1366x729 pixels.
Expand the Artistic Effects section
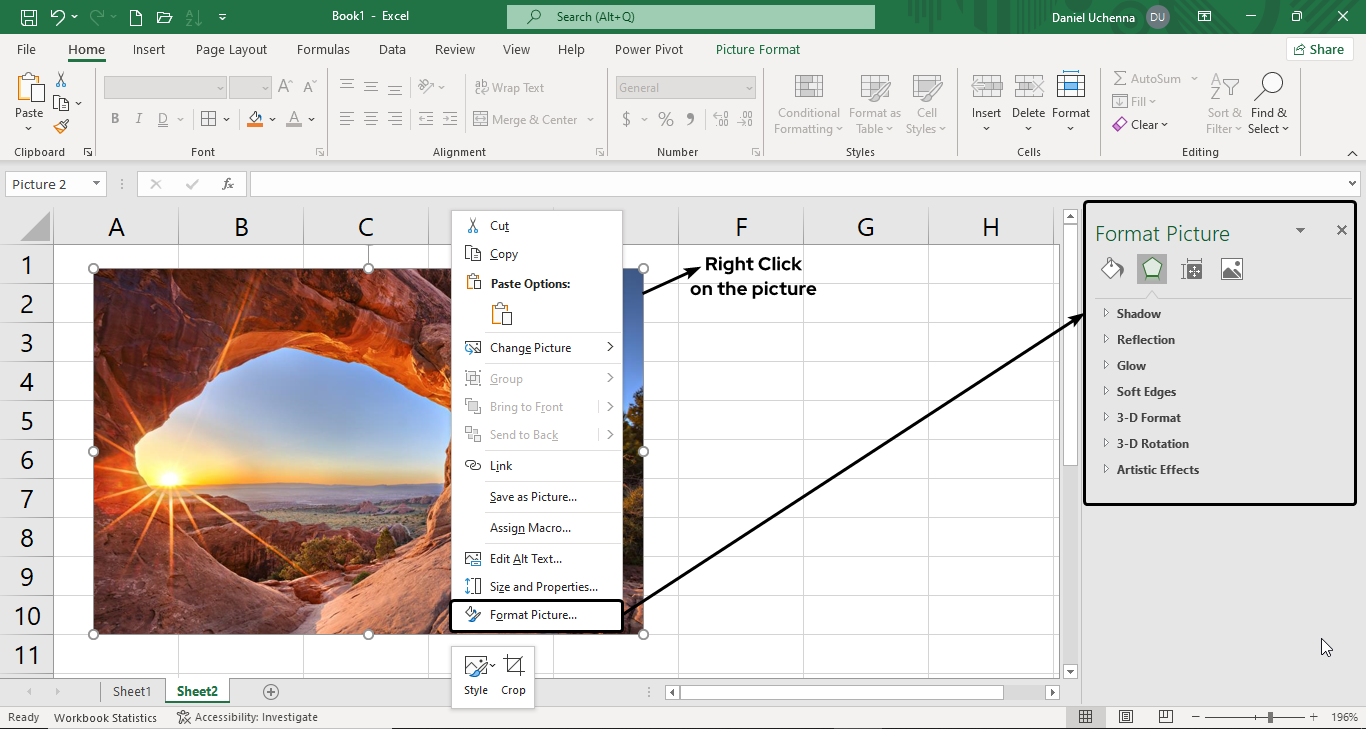click(x=1157, y=469)
